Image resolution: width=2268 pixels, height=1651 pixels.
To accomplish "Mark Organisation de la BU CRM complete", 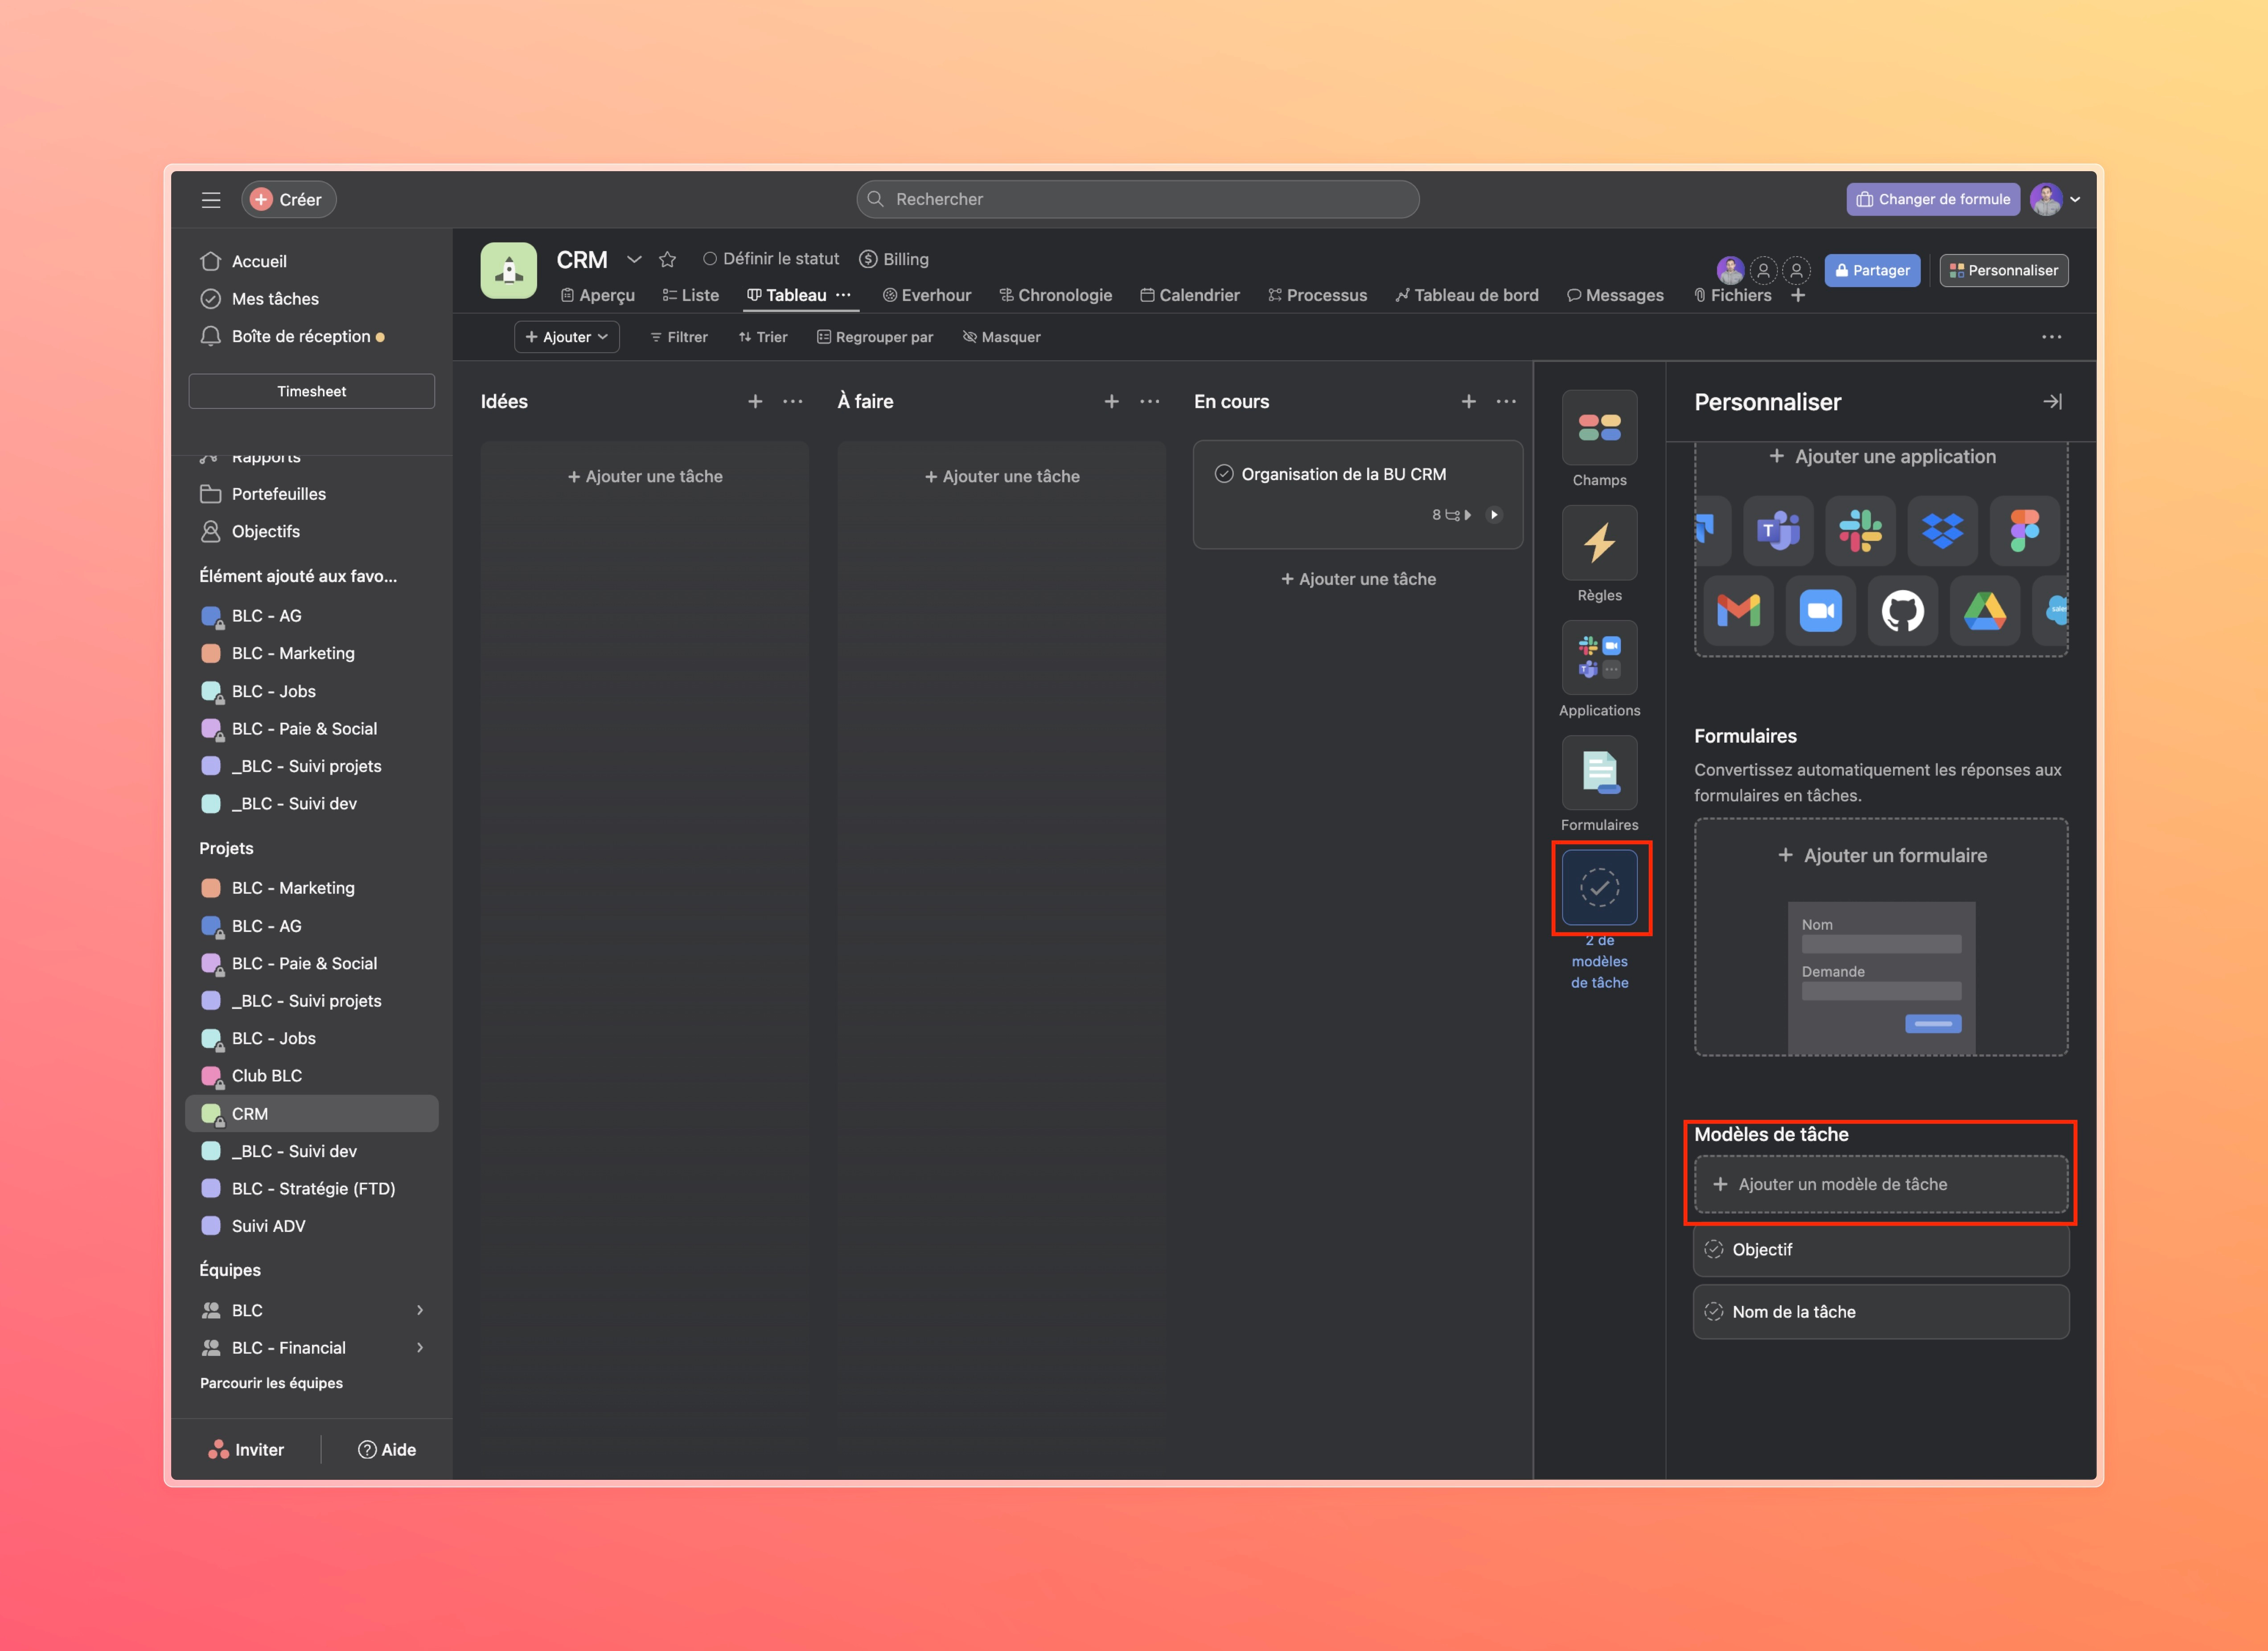I will 1224,474.
